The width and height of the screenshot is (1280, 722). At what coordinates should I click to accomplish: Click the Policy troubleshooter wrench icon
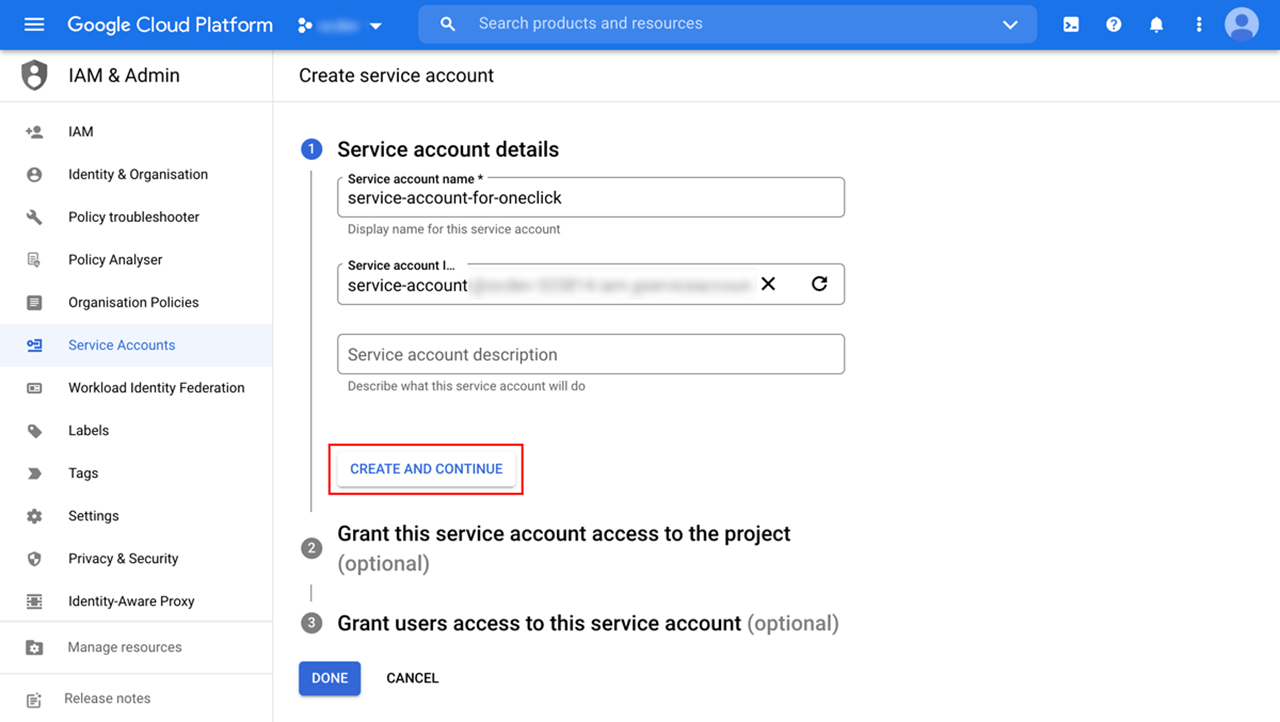click(34, 217)
